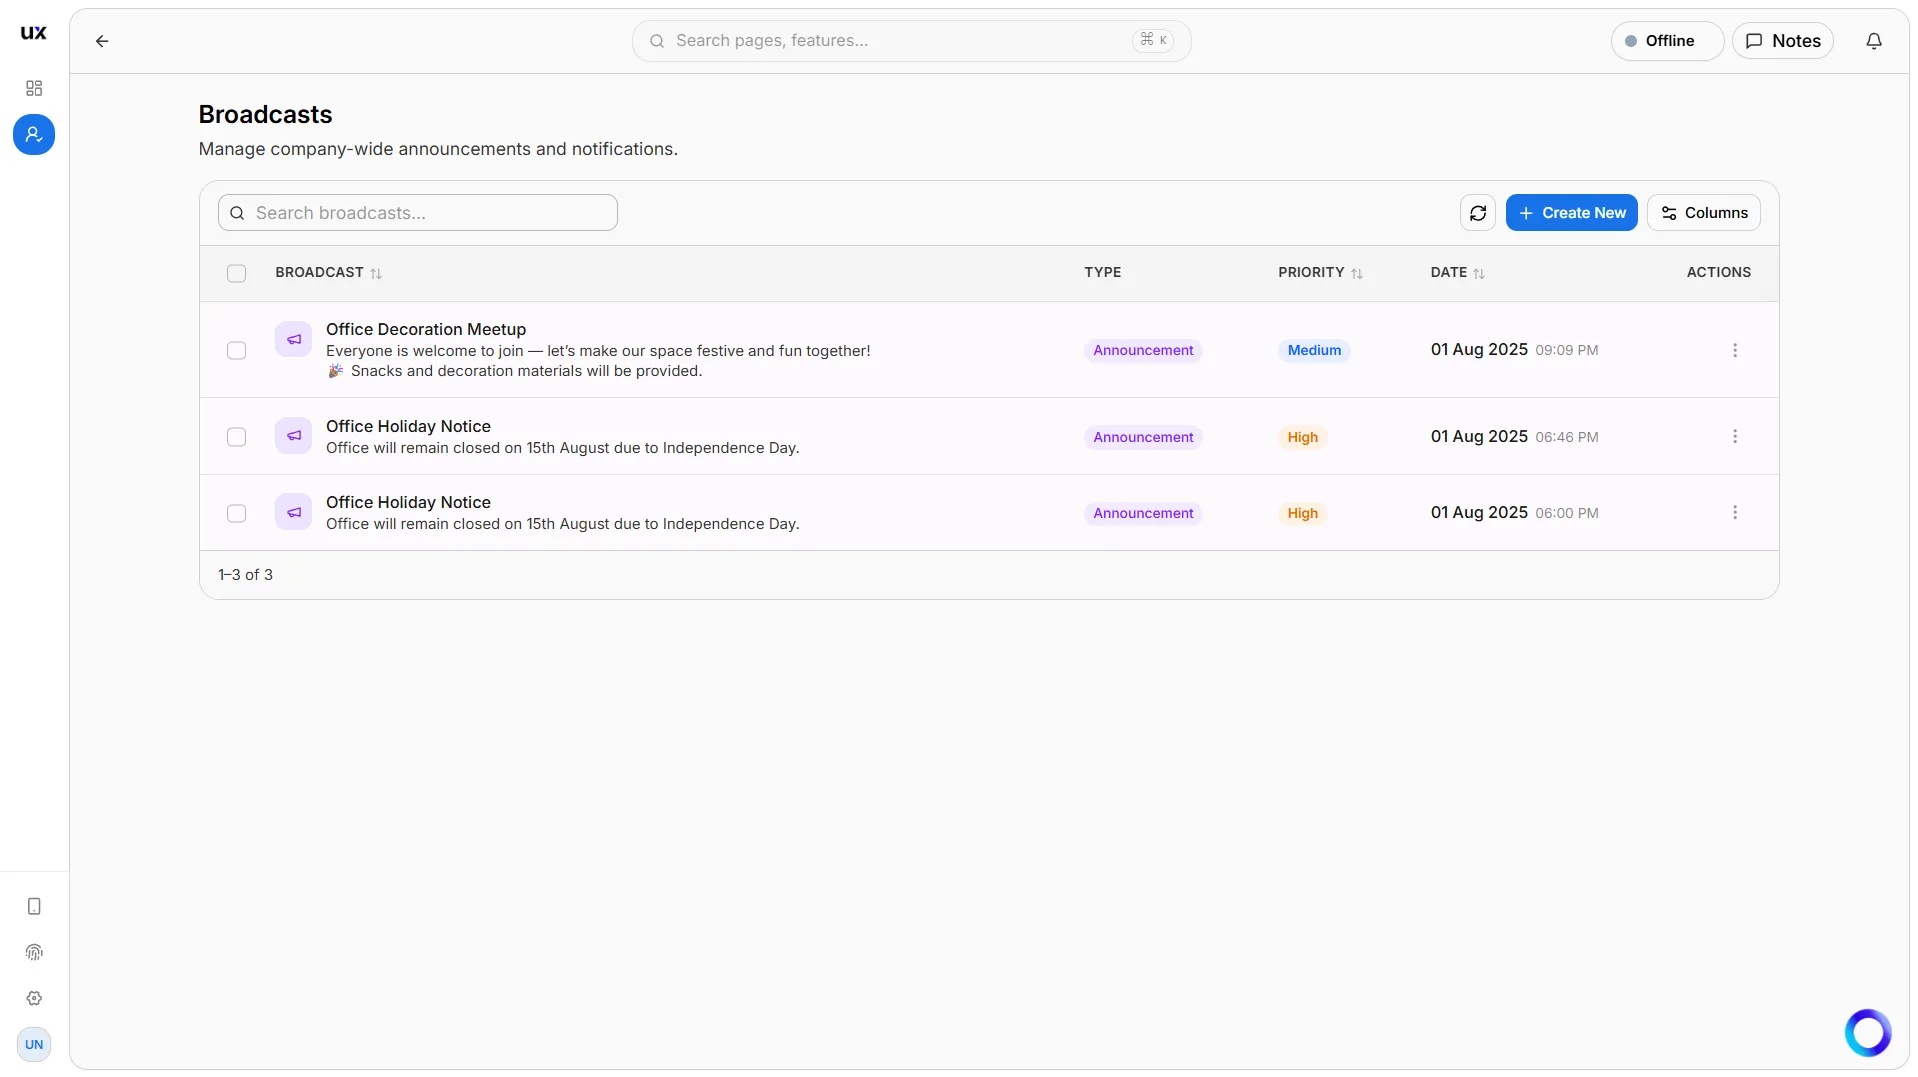Click the ⌘K shortcut badge
The height and width of the screenshot is (1077, 1918).
(x=1153, y=40)
